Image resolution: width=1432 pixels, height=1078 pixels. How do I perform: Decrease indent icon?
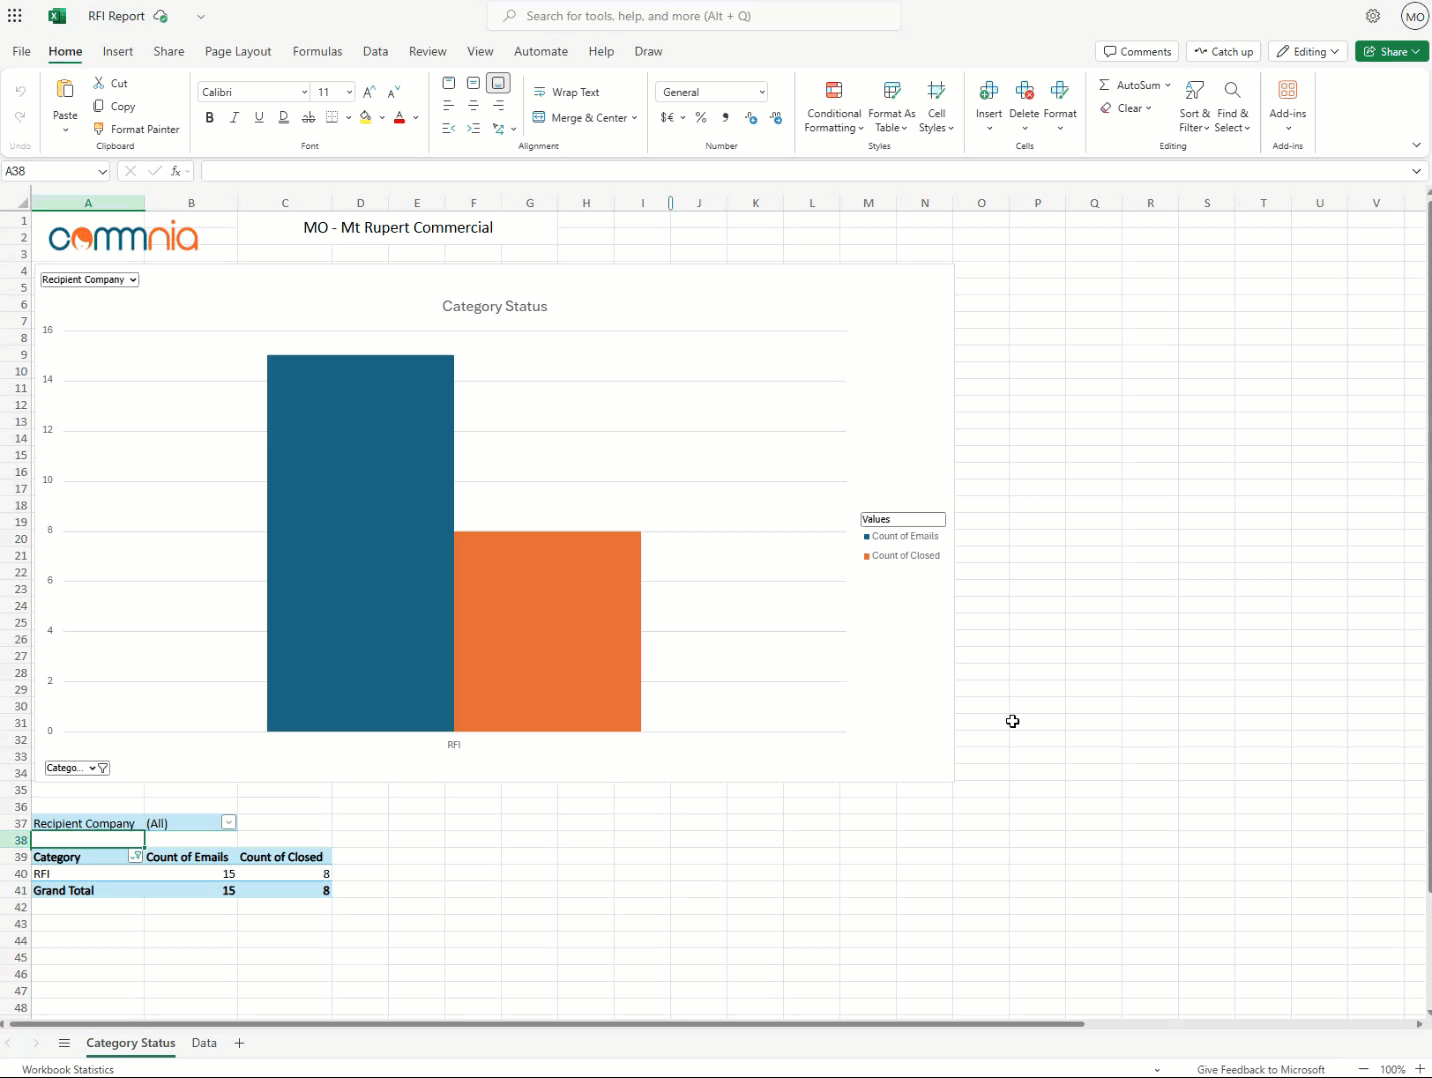click(x=449, y=128)
